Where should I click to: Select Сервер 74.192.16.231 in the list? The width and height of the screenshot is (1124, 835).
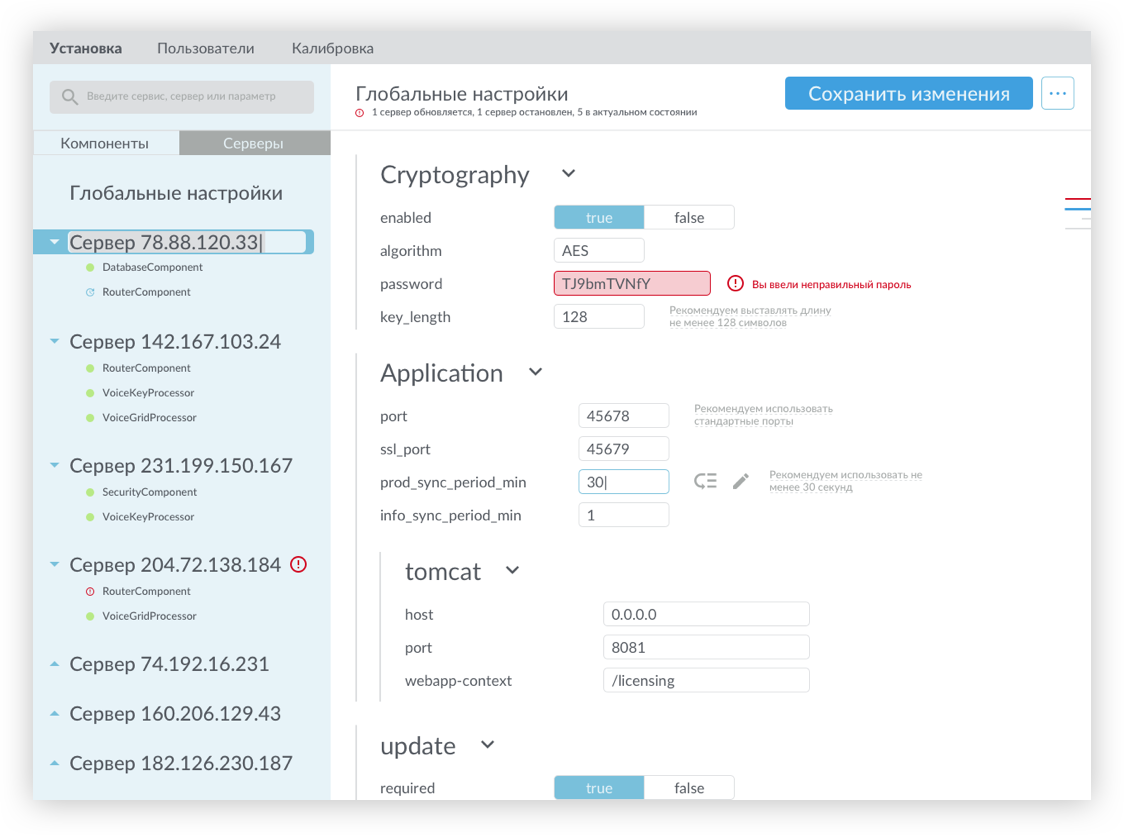(x=169, y=664)
